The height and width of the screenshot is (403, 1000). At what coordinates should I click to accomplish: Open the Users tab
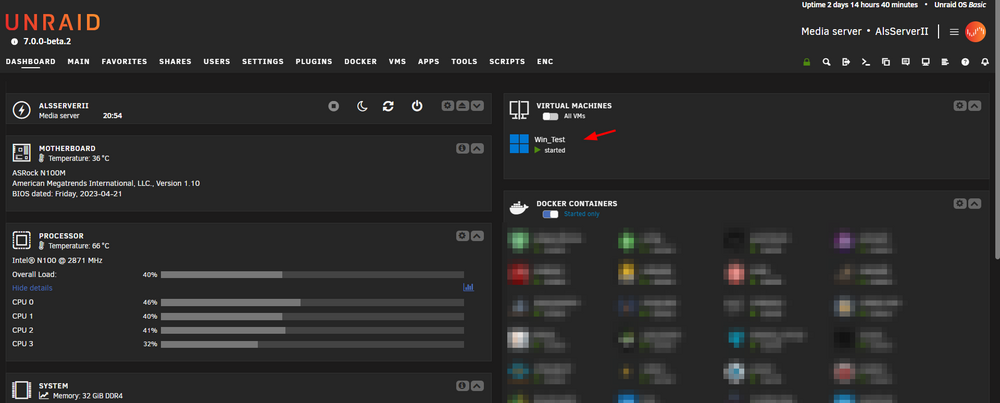[x=217, y=62]
